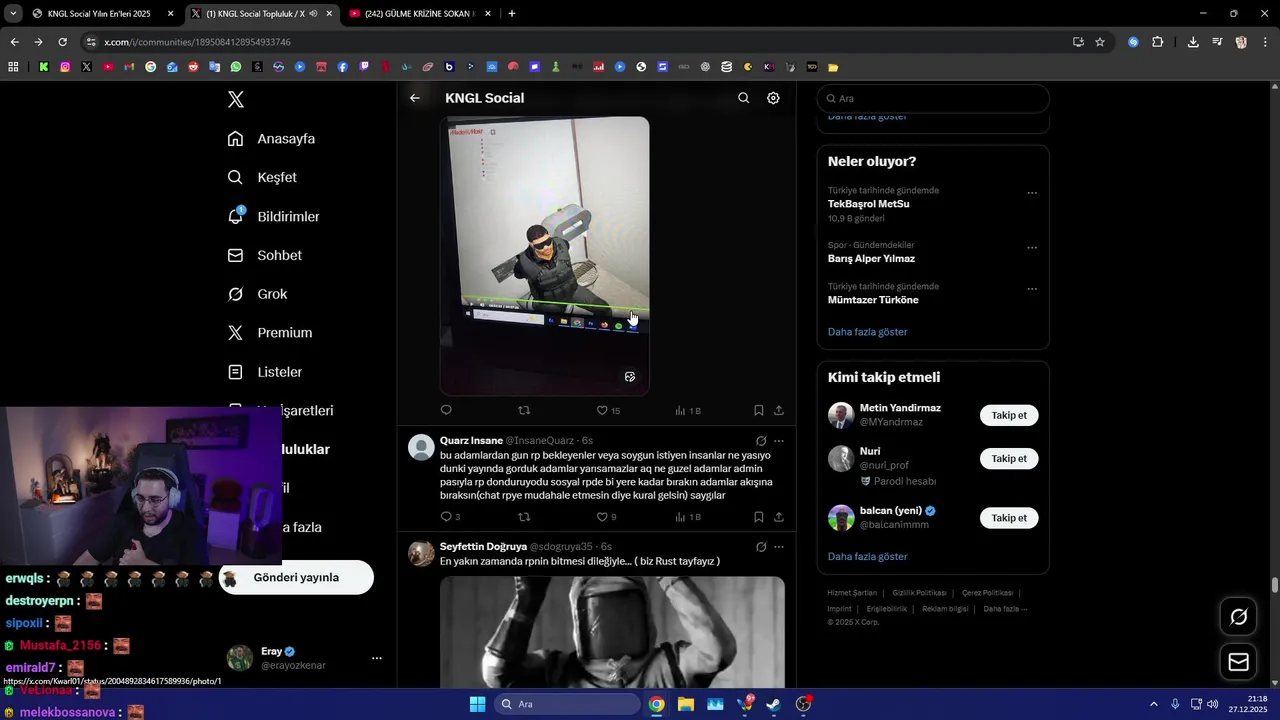Viewport: 1280px width, 720px height.
Task: Open Grok explain on Seyfettin Doğruya's post
Action: 761,547
